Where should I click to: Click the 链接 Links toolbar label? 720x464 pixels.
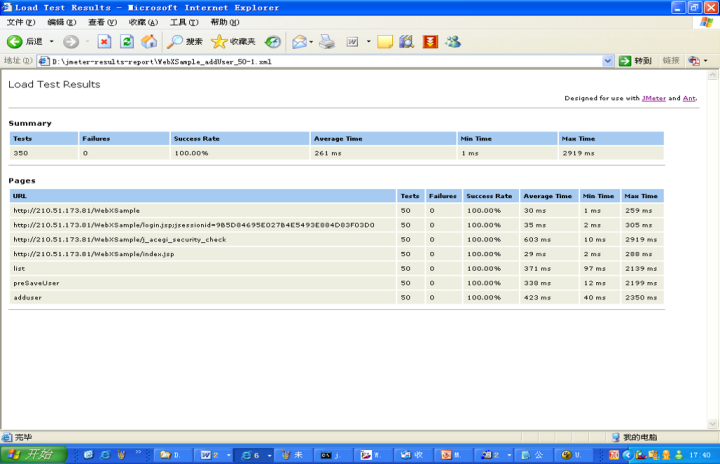pos(671,60)
